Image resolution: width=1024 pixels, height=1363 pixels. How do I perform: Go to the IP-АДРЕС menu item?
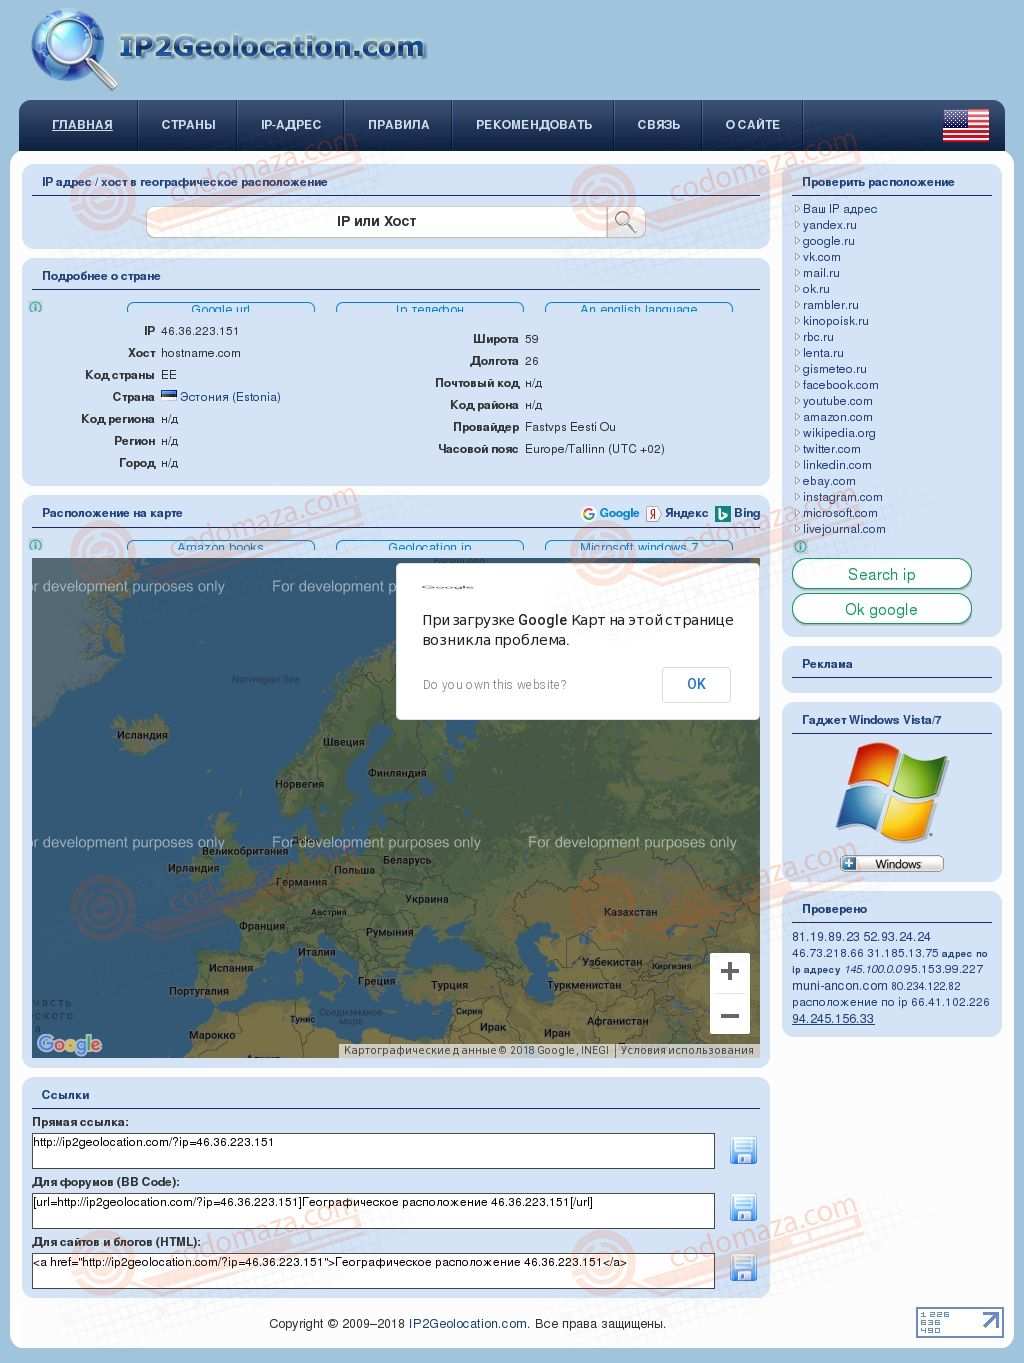[x=291, y=125]
